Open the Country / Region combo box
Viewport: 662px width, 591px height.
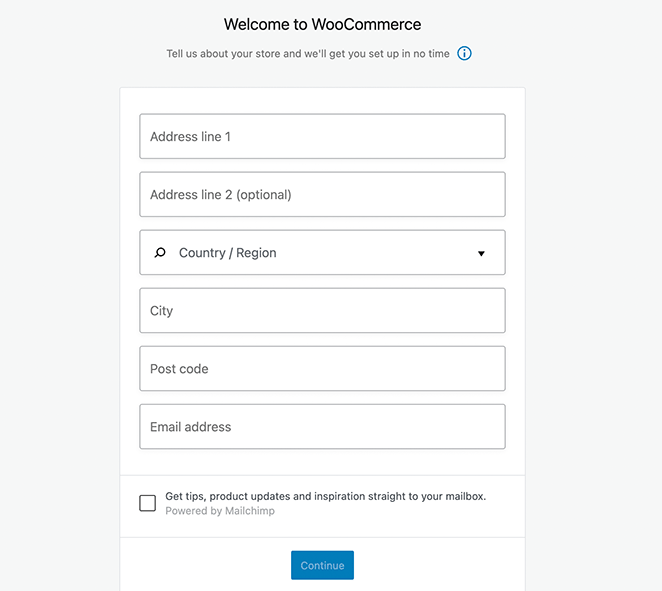pyautogui.click(x=322, y=253)
